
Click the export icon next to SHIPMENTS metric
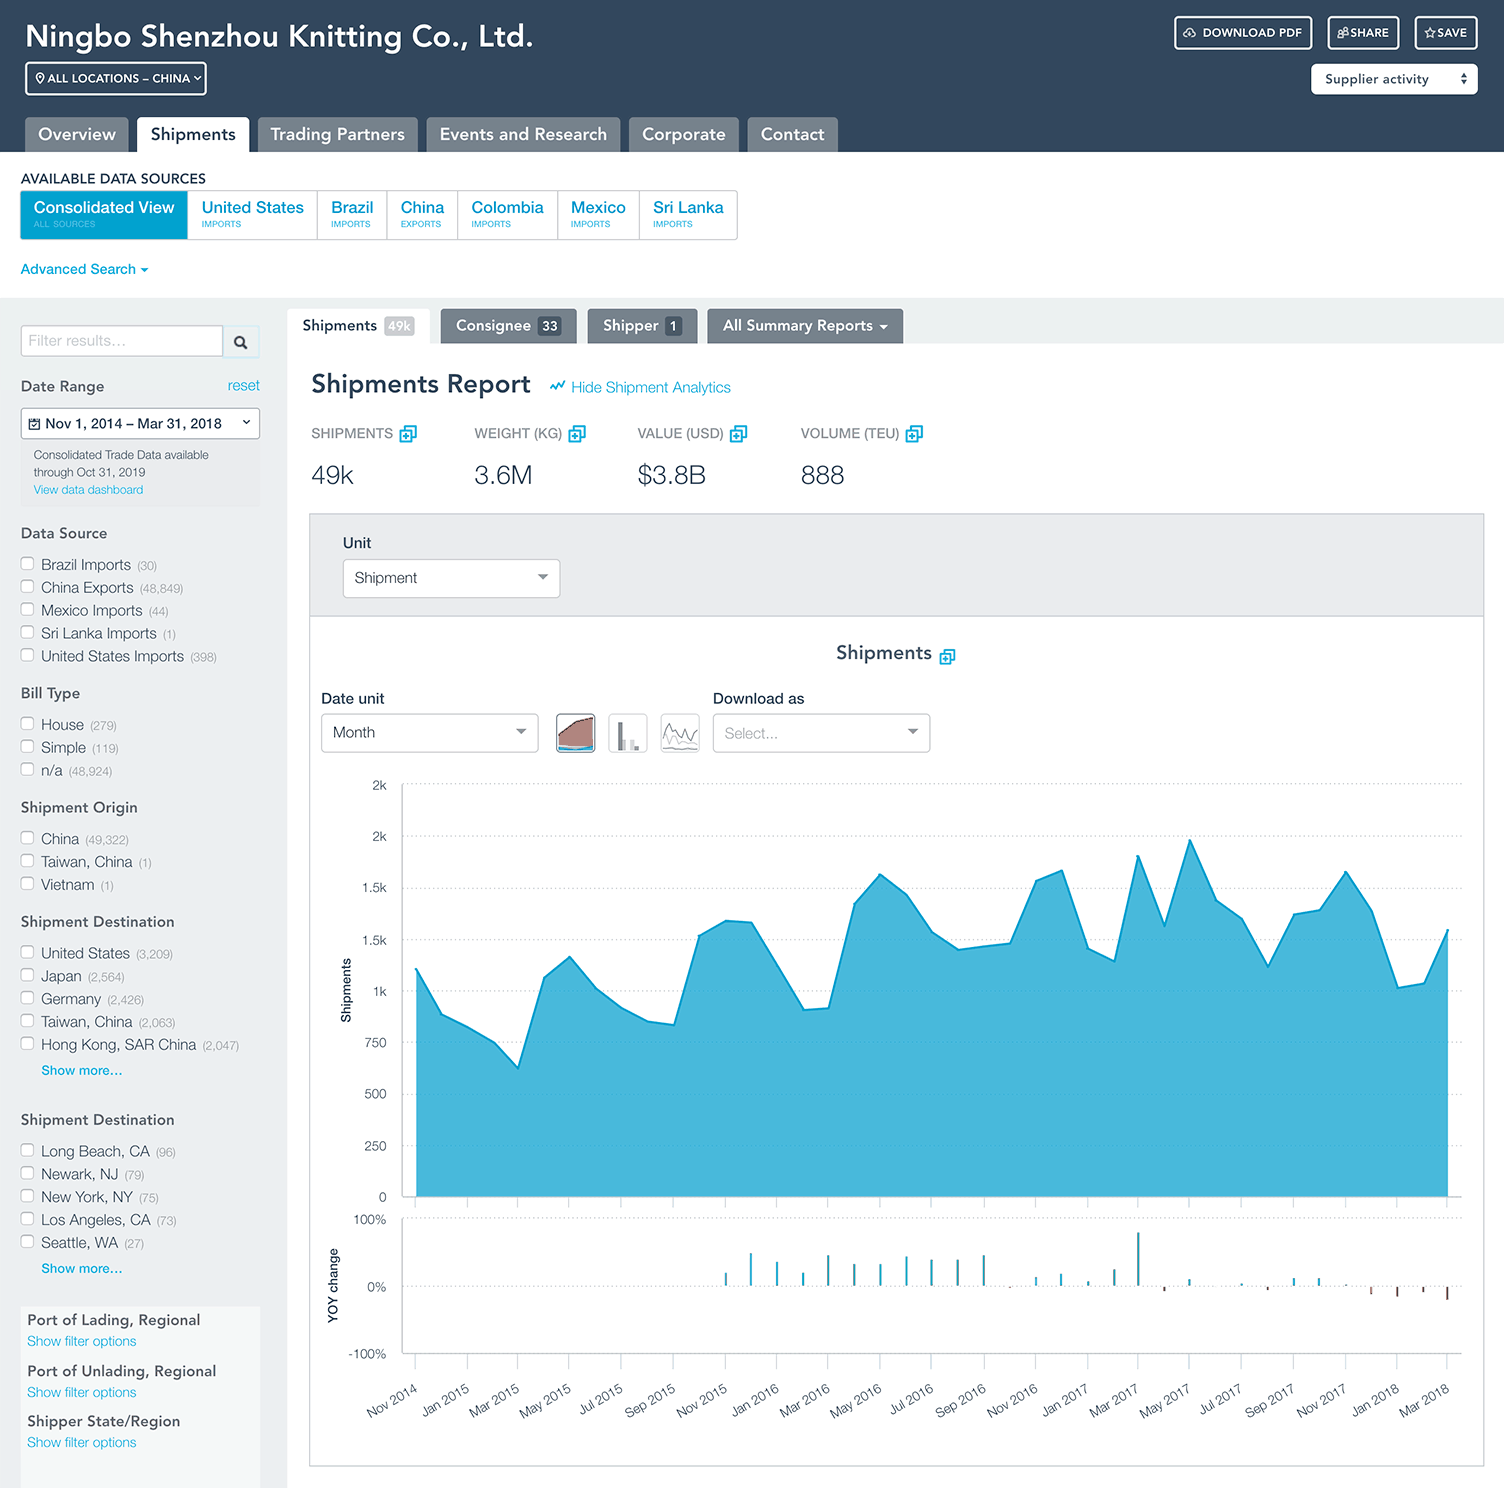click(407, 433)
